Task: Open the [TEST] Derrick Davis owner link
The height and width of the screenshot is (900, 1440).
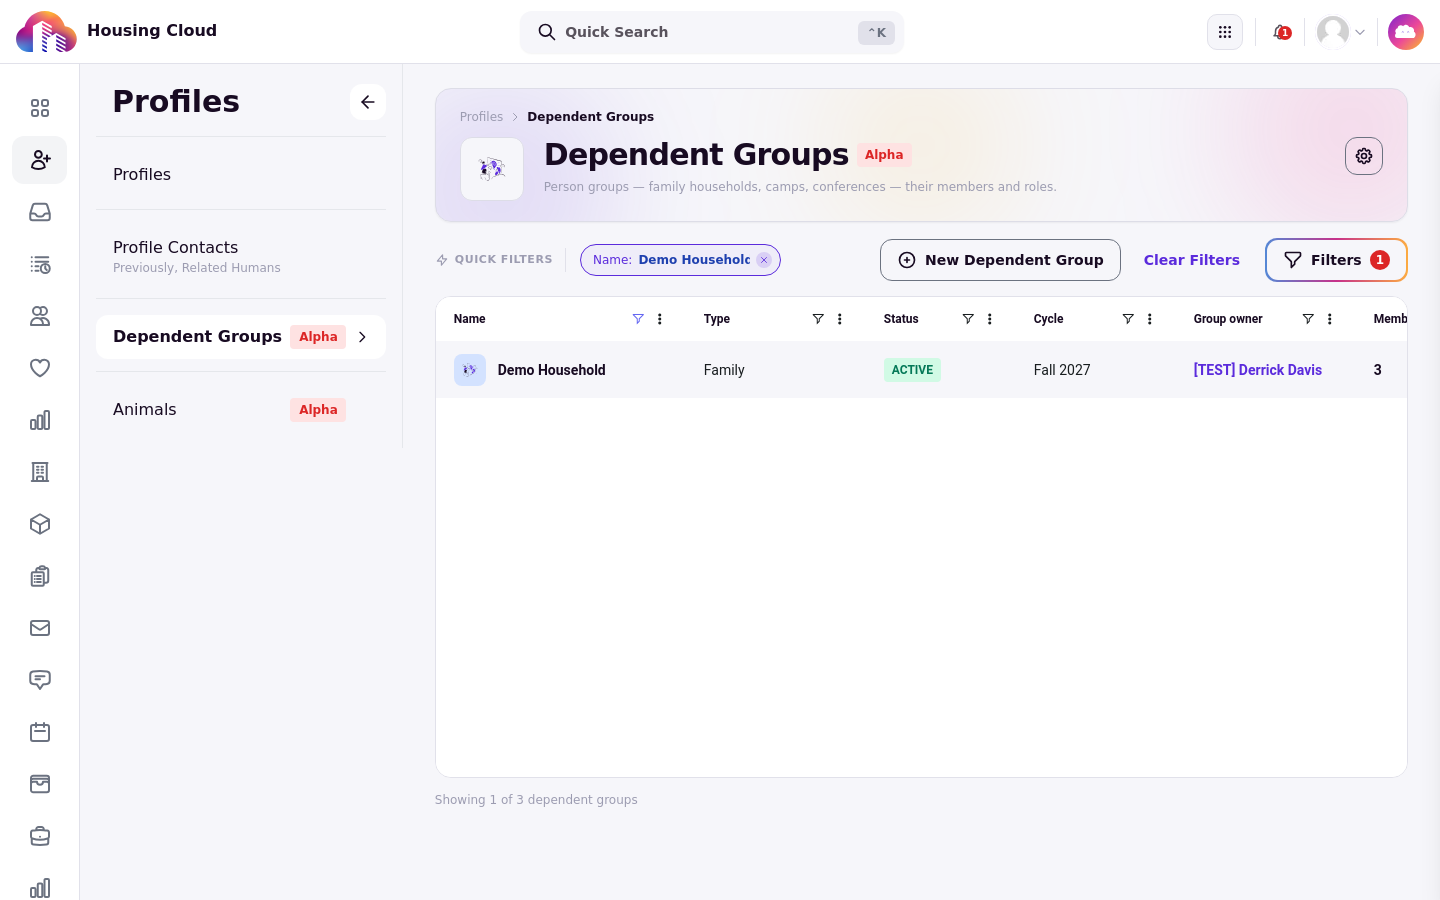Action: pos(1258,370)
